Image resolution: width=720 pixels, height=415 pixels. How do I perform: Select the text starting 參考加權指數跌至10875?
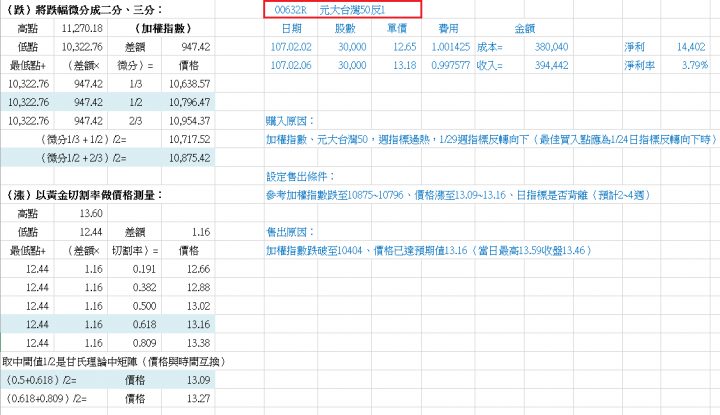pos(458,195)
